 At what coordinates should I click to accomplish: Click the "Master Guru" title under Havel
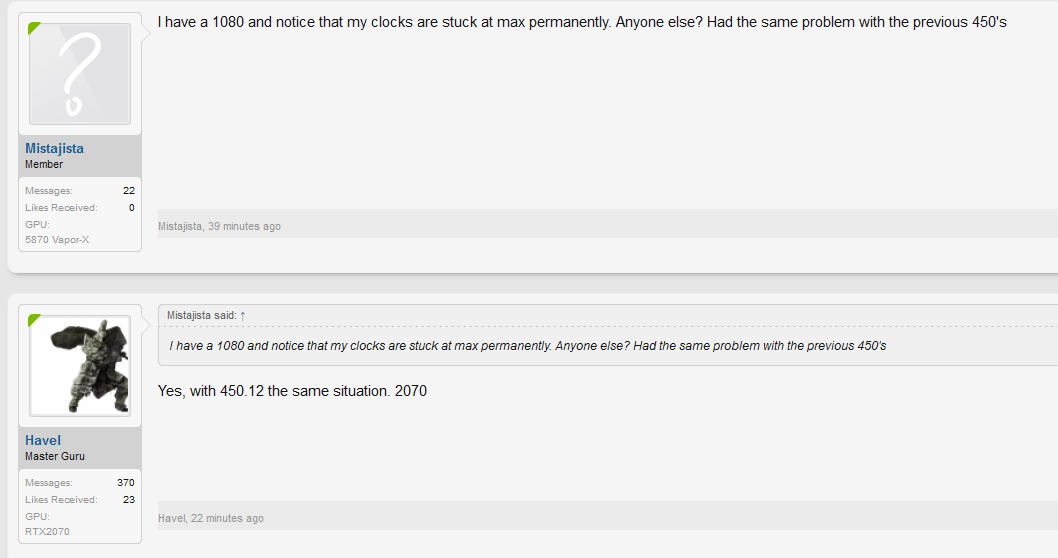55,456
